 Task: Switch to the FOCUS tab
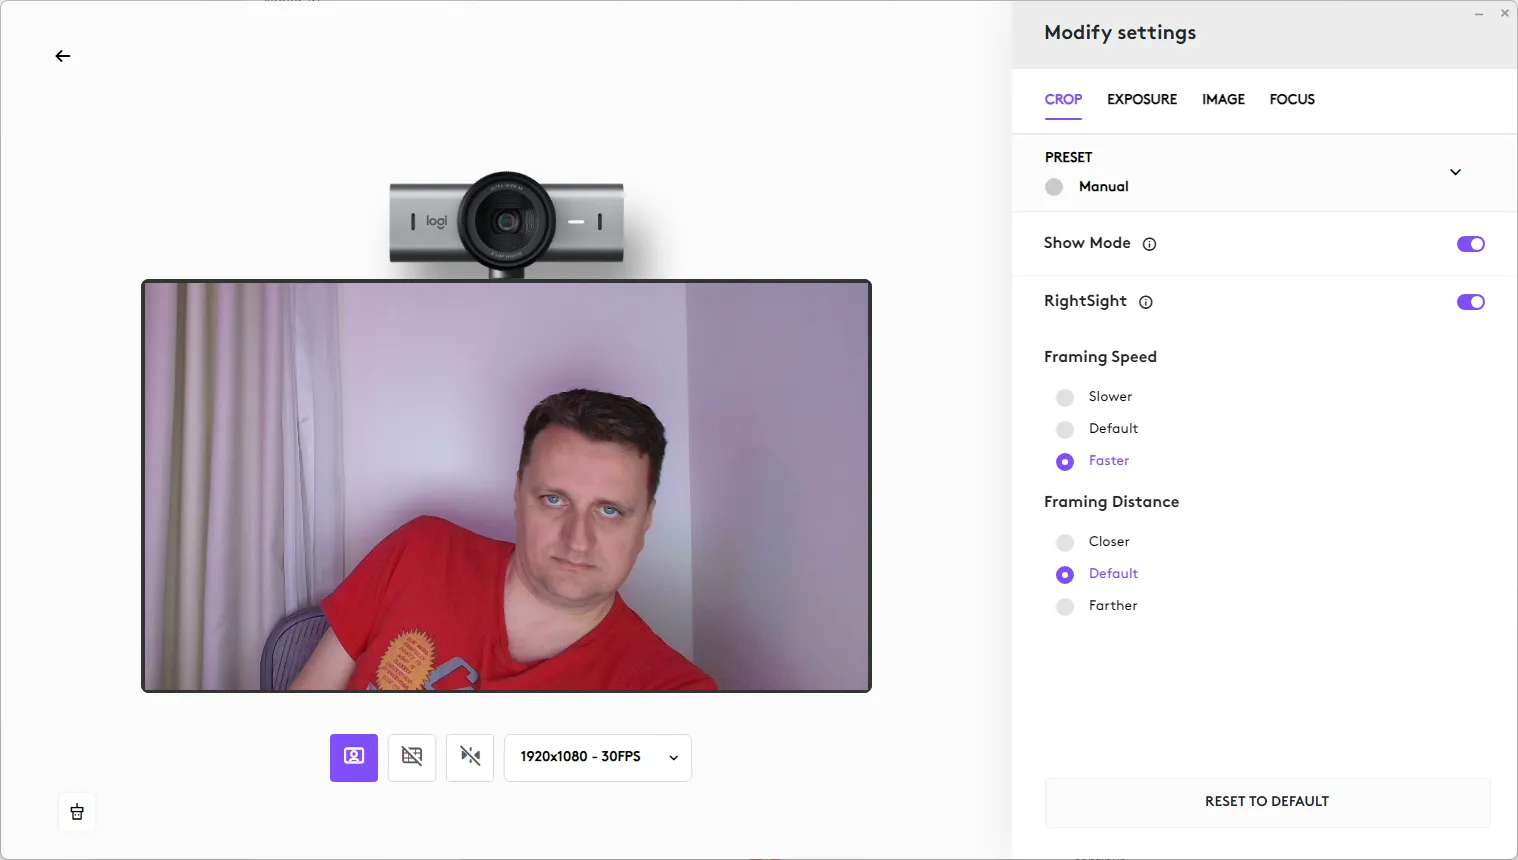click(1292, 99)
